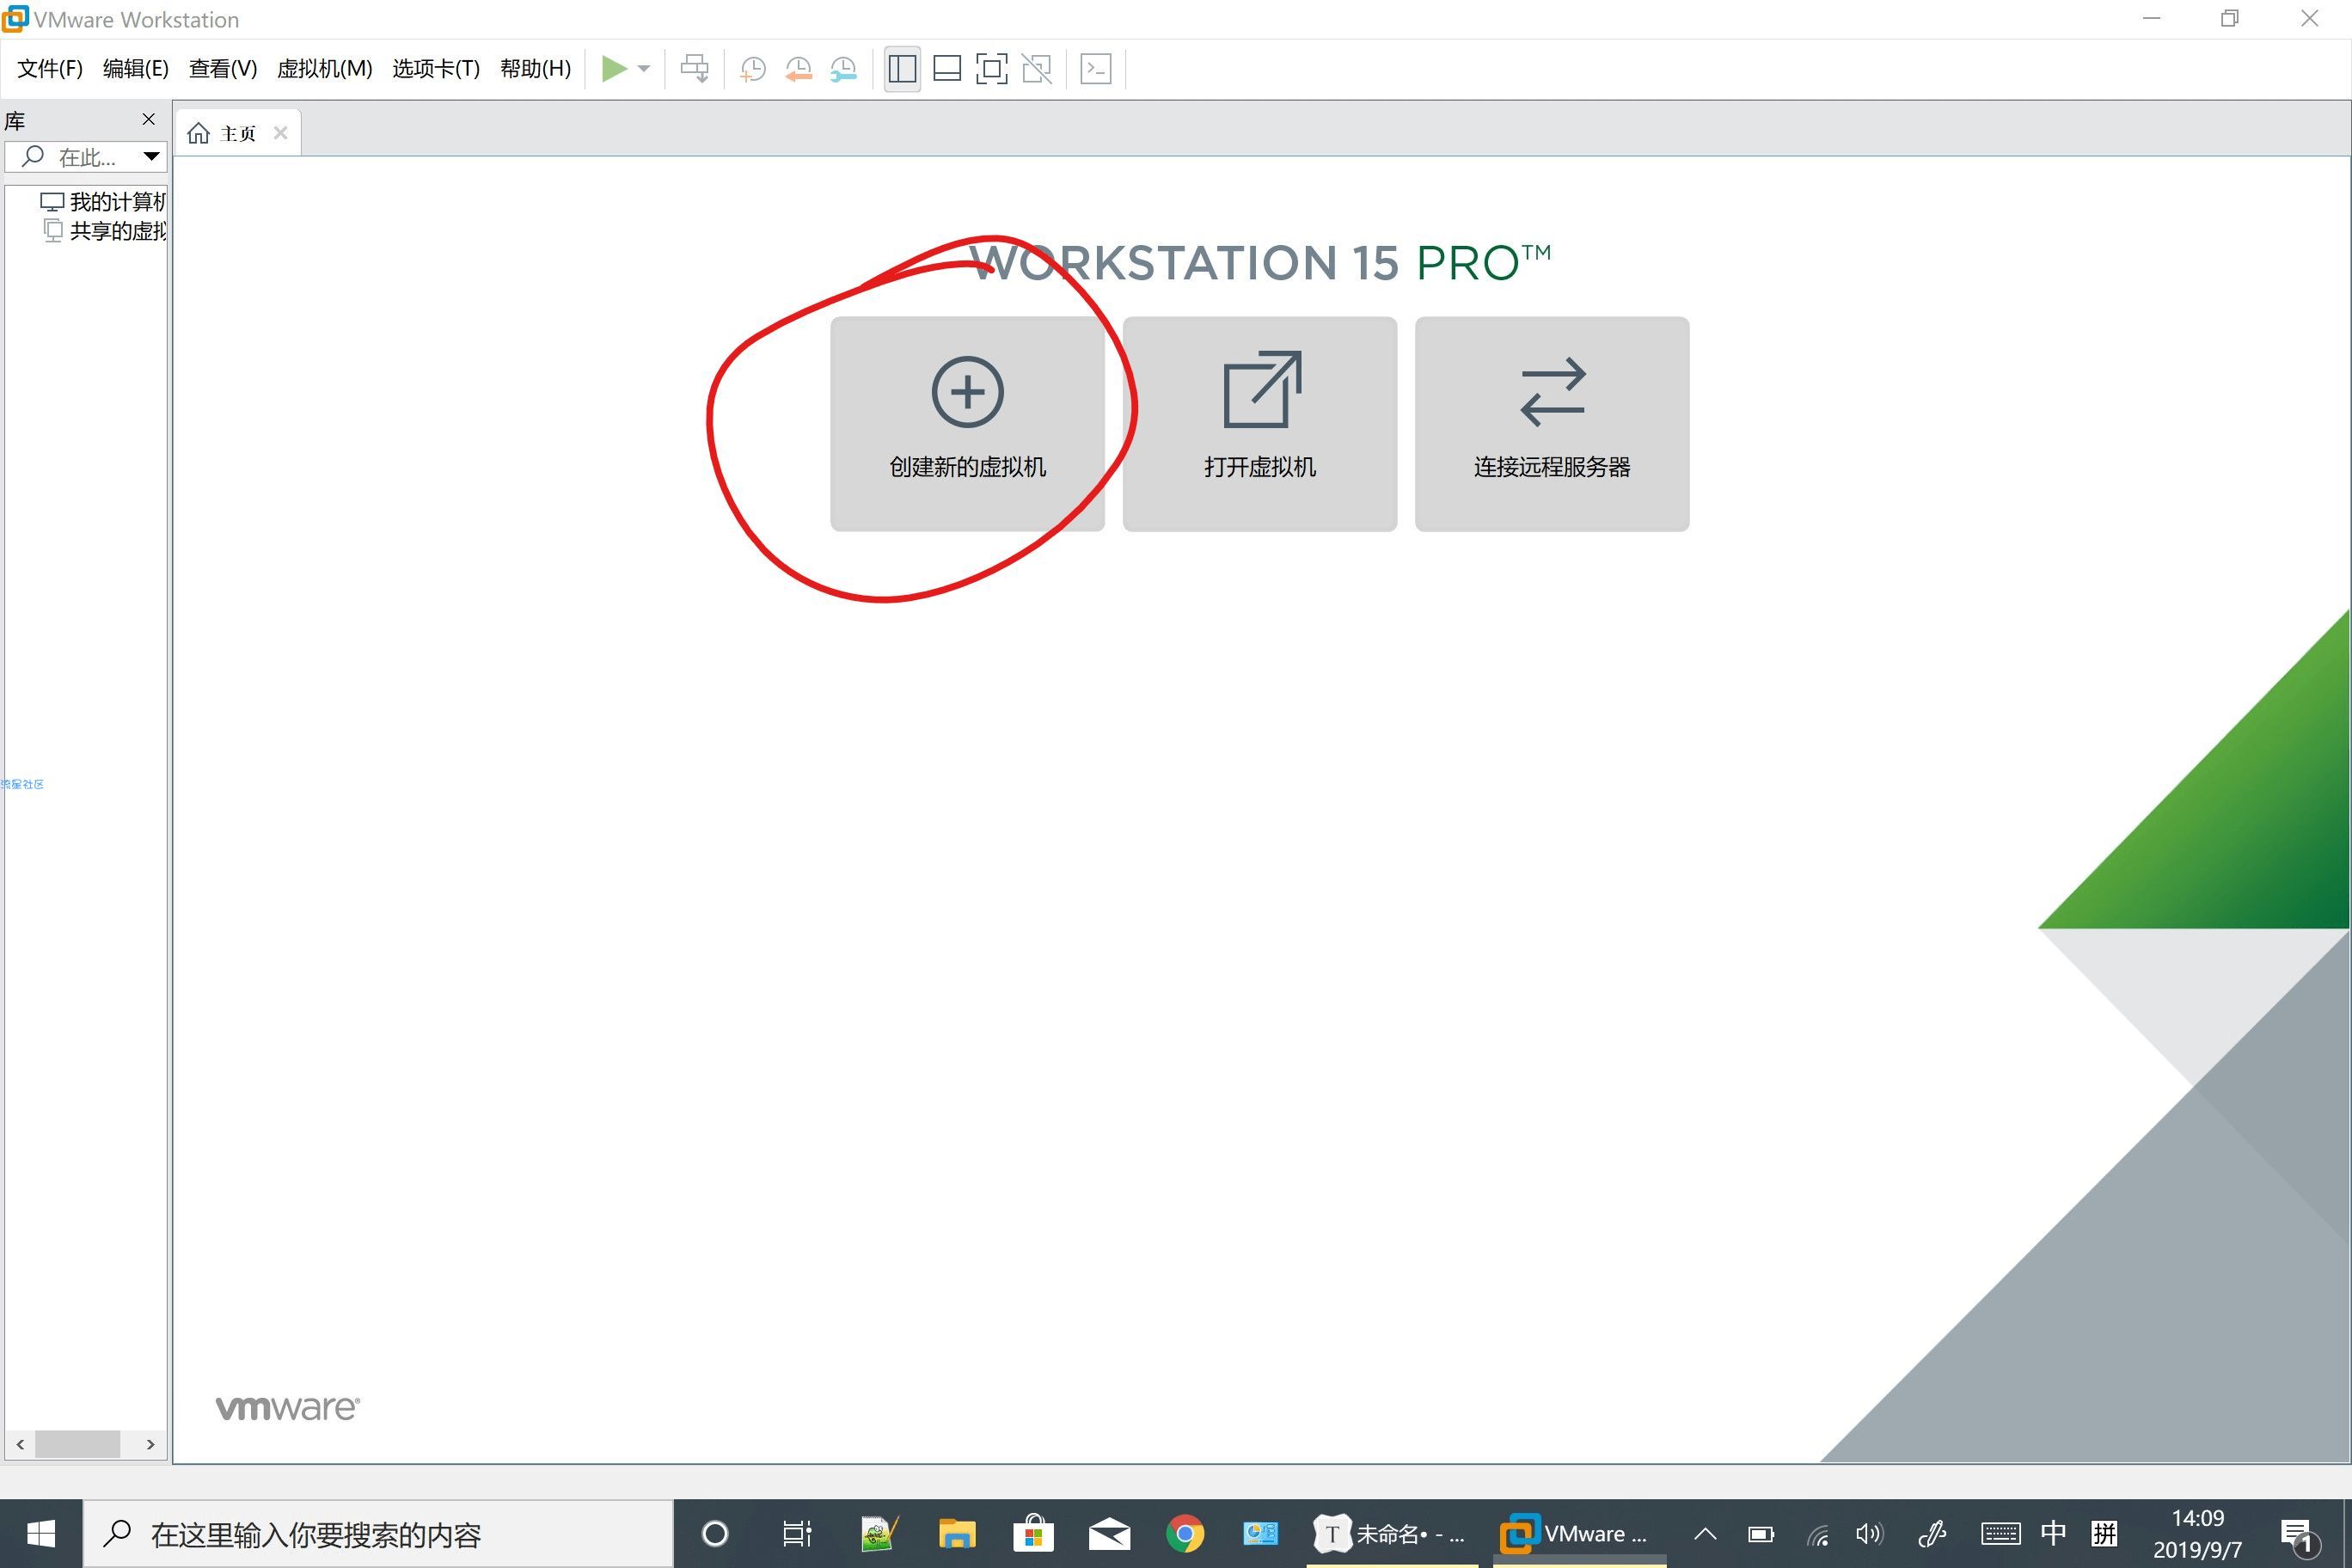
Task: Select 我的计算机 in library tree
Action: pos(104,202)
